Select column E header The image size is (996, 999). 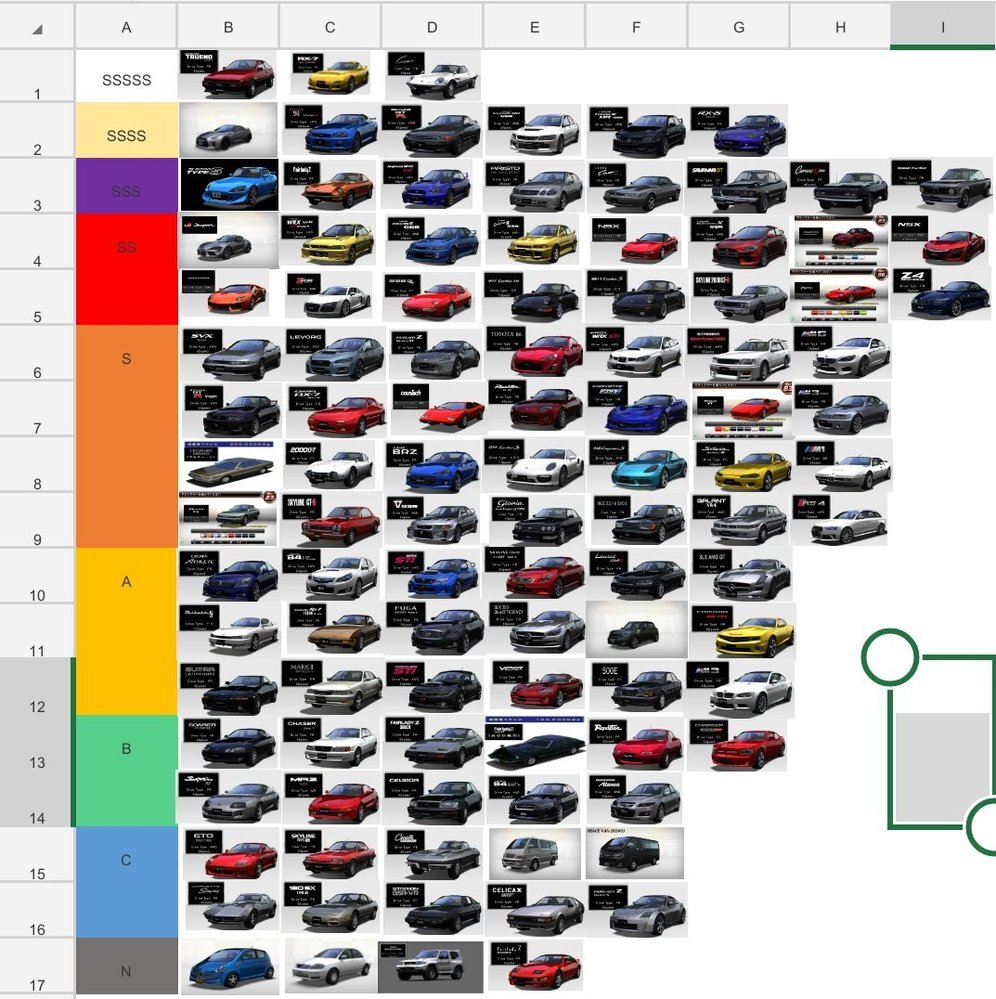[x=534, y=27]
